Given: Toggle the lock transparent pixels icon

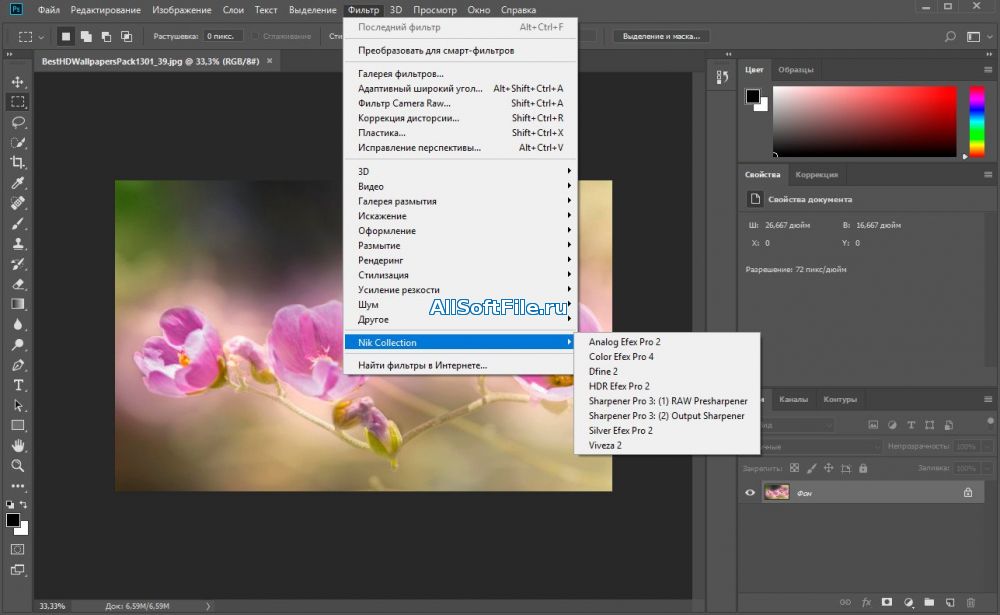Looking at the screenshot, I should pos(794,467).
